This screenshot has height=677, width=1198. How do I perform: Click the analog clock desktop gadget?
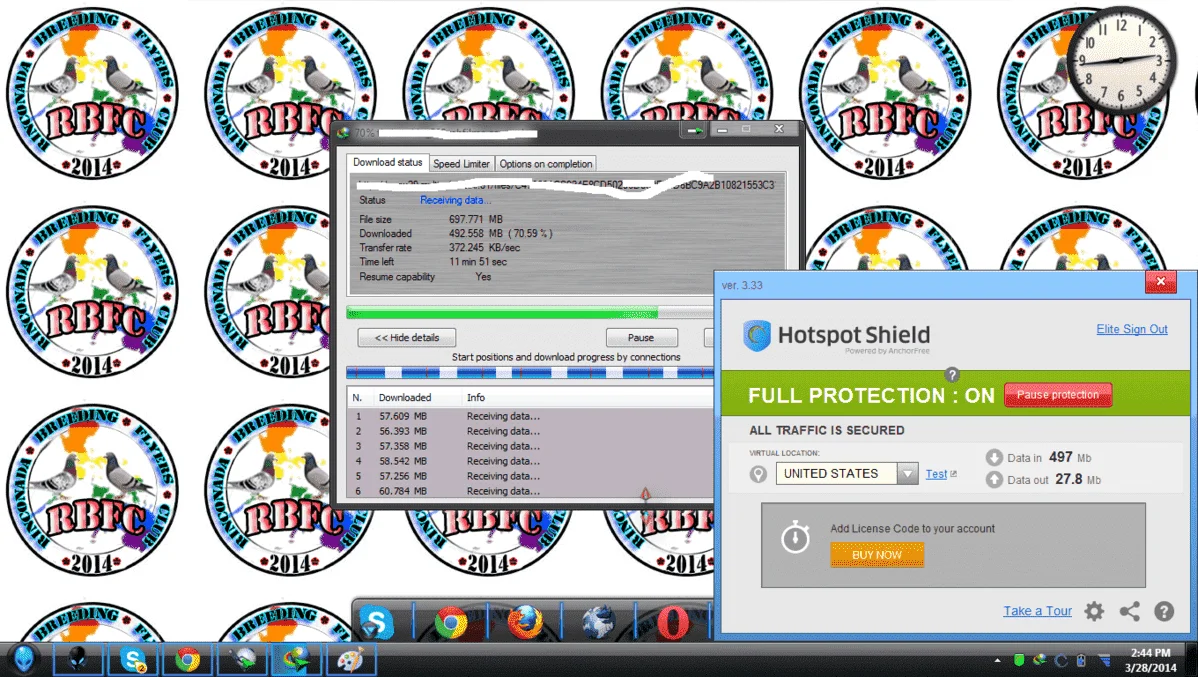[x=1121, y=60]
